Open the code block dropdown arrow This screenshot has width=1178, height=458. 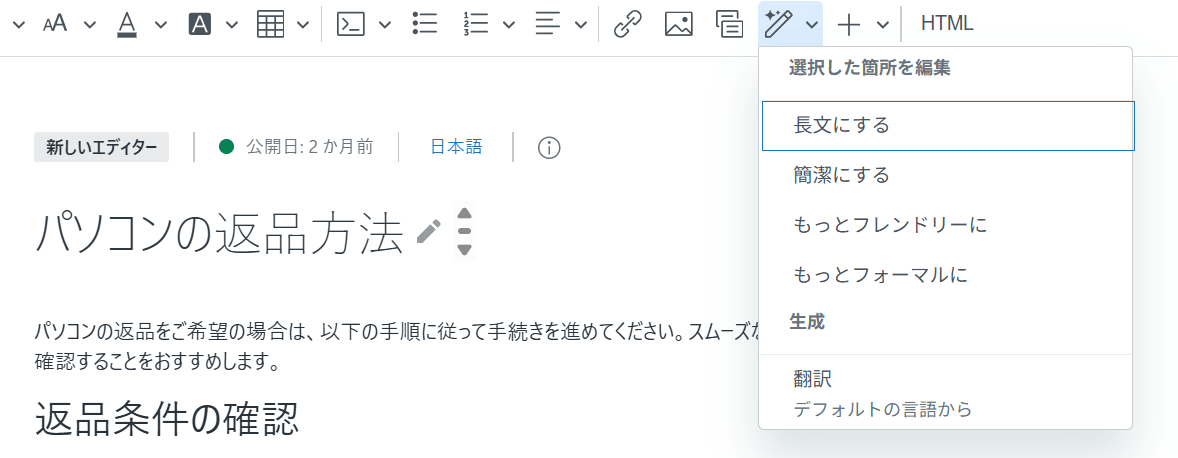click(385, 24)
